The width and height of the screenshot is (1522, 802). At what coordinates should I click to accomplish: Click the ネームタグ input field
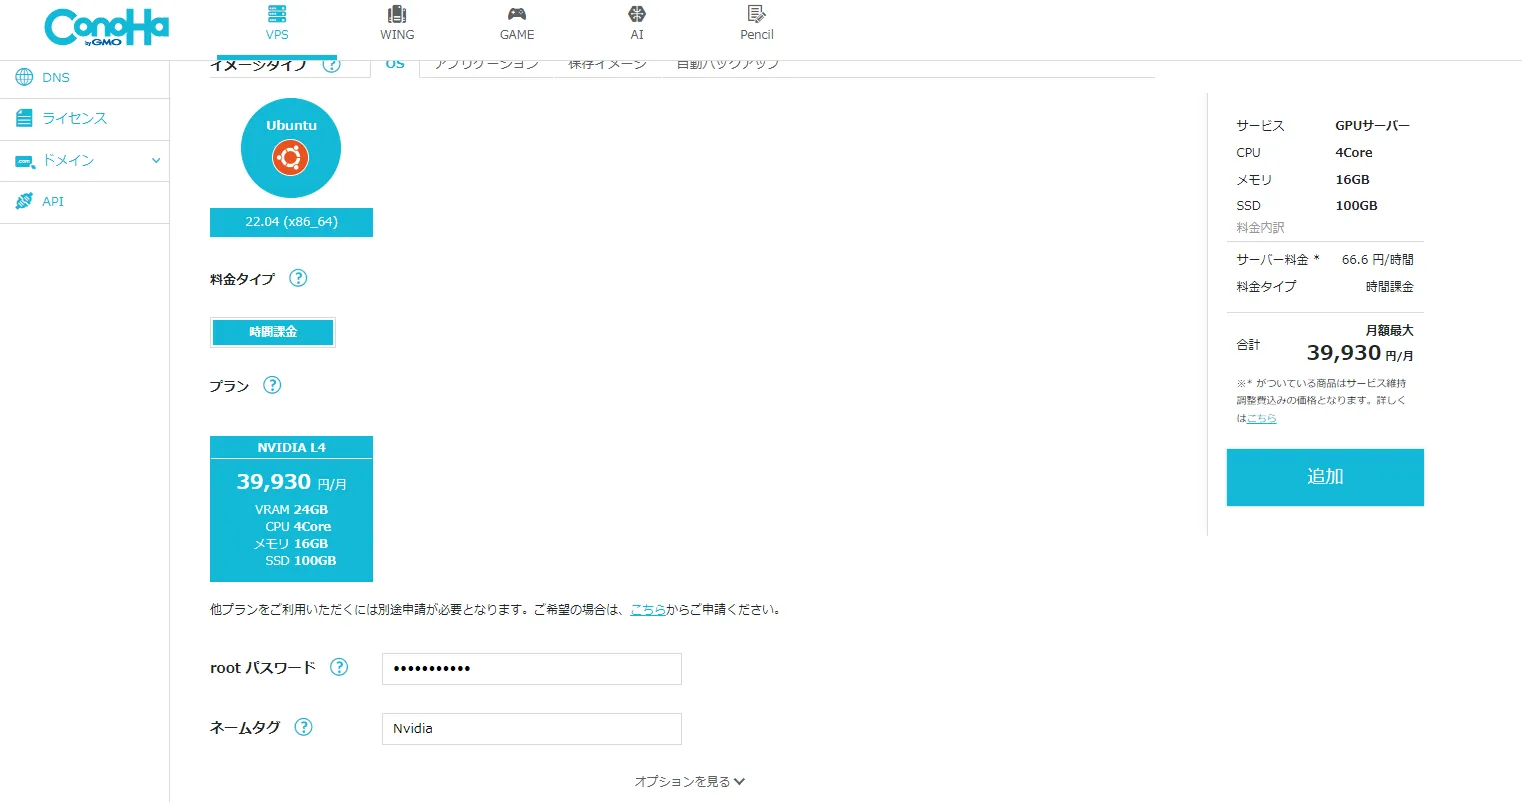[531, 729]
